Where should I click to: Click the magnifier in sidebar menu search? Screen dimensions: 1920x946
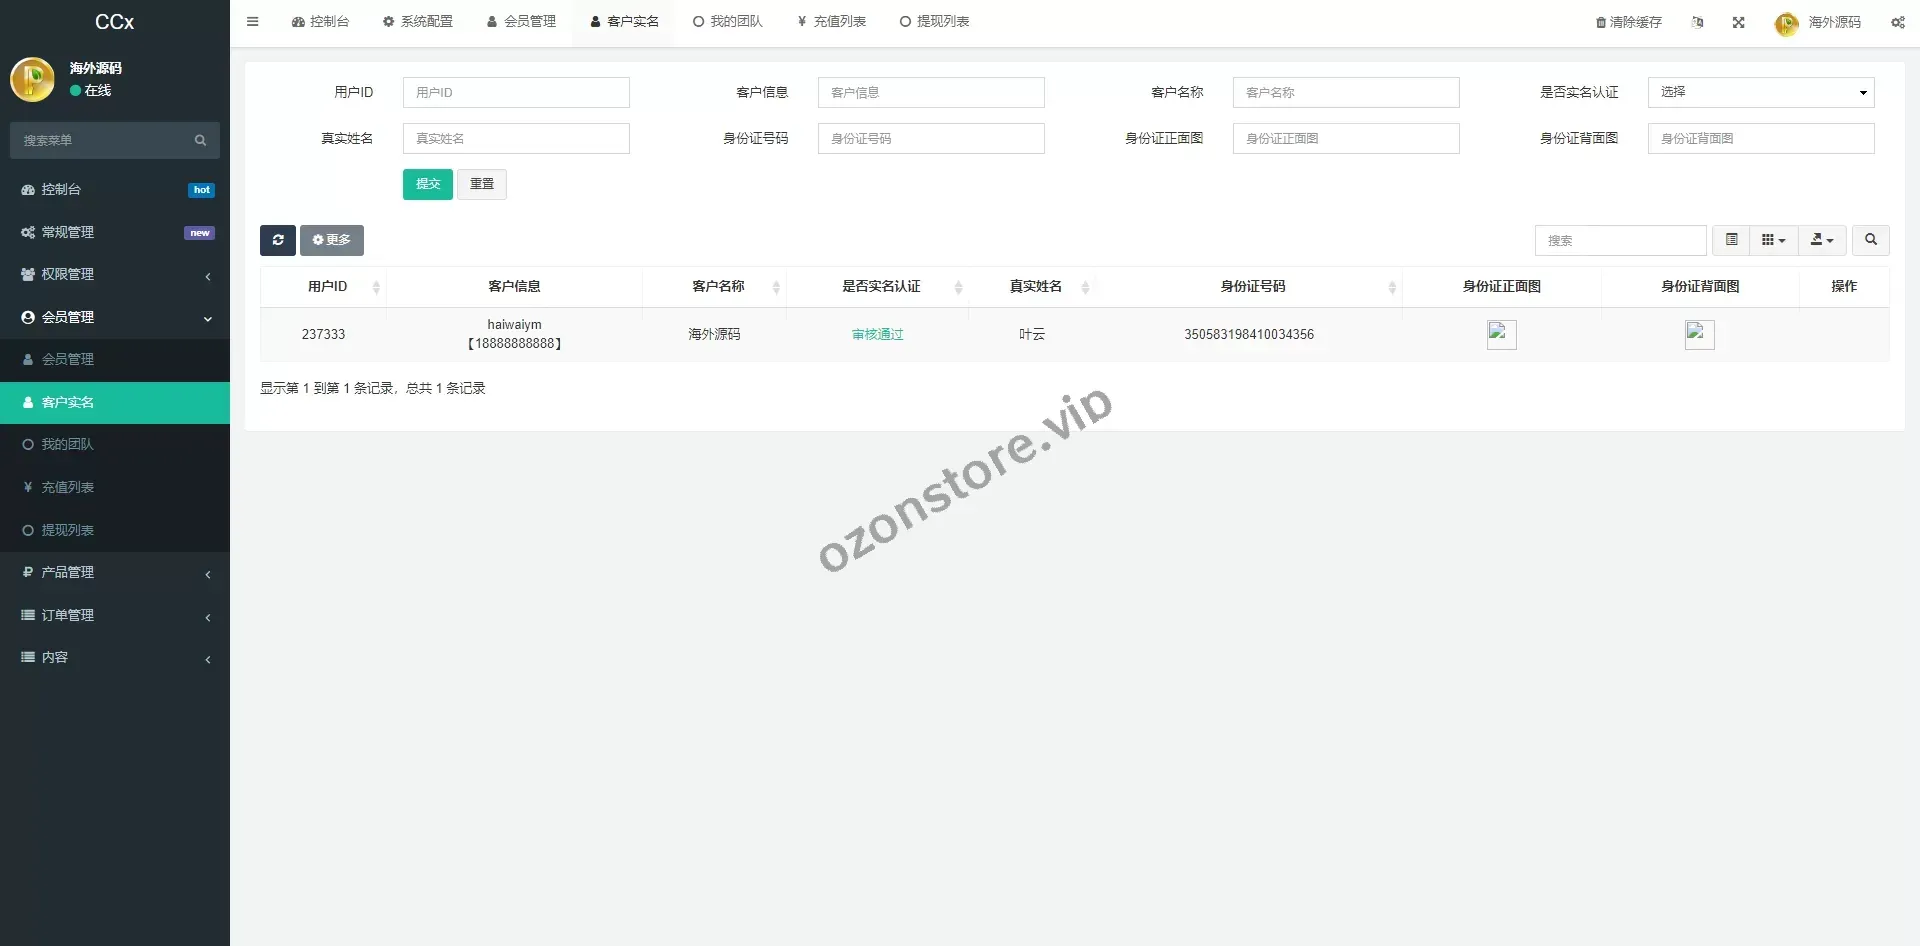200,141
